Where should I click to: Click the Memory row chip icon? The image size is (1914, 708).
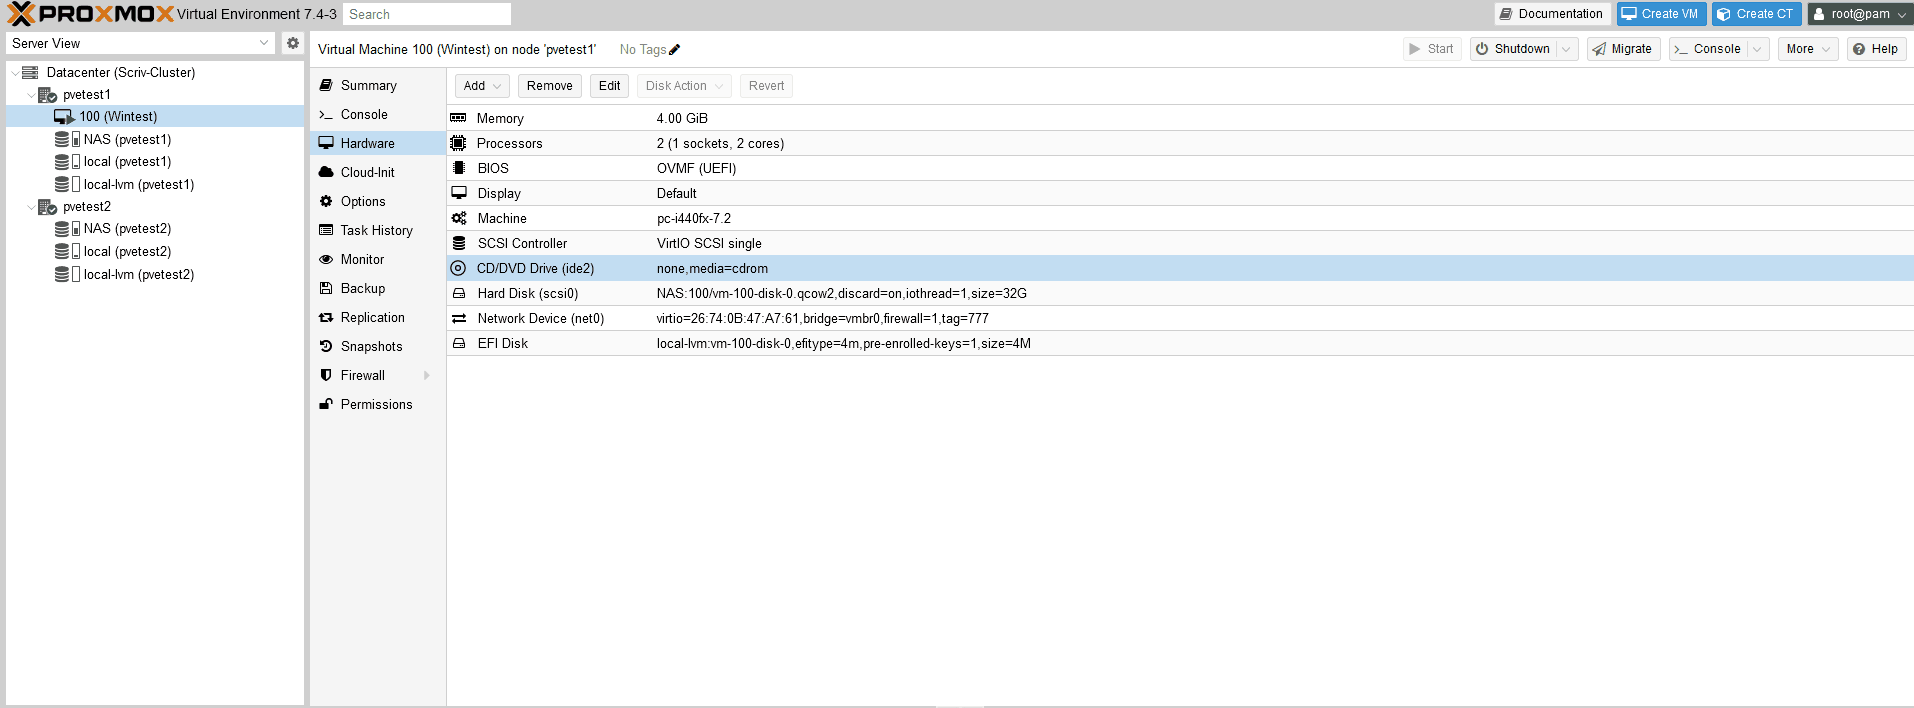point(458,118)
